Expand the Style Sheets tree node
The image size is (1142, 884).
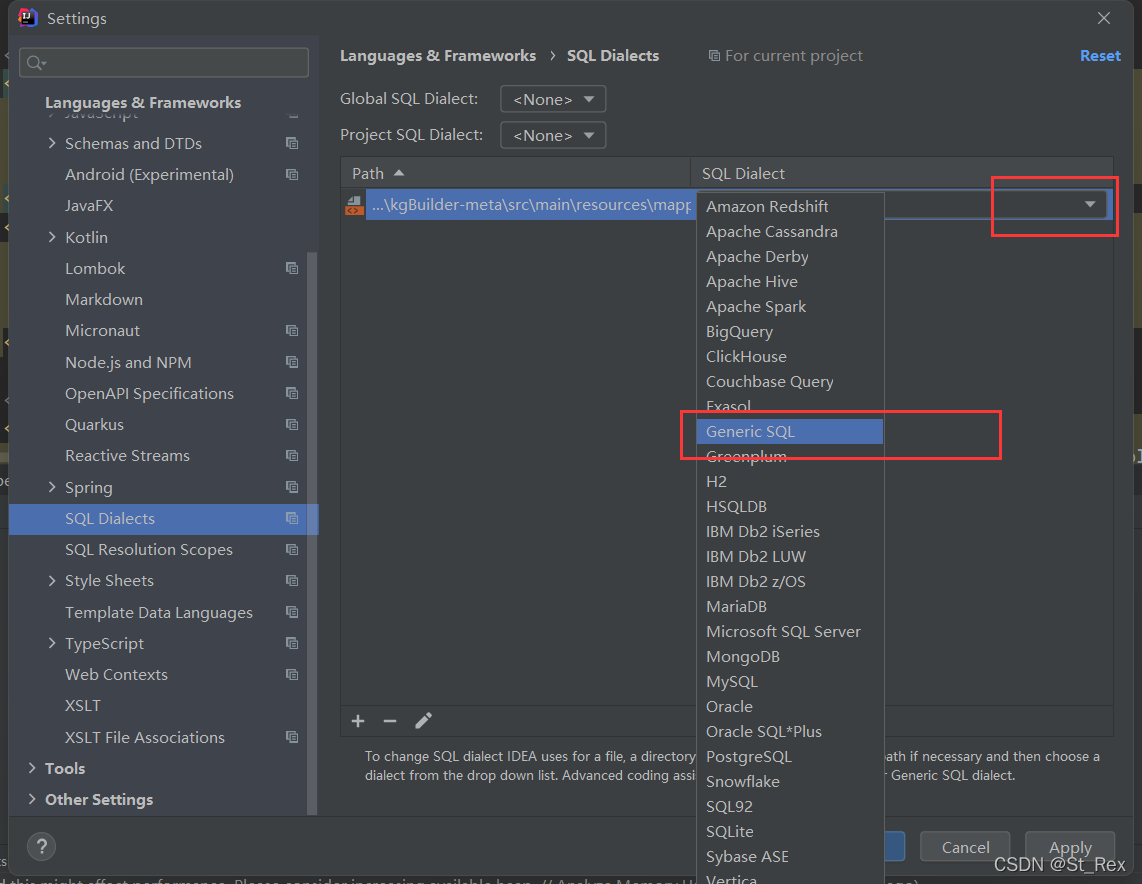[x=52, y=581]
